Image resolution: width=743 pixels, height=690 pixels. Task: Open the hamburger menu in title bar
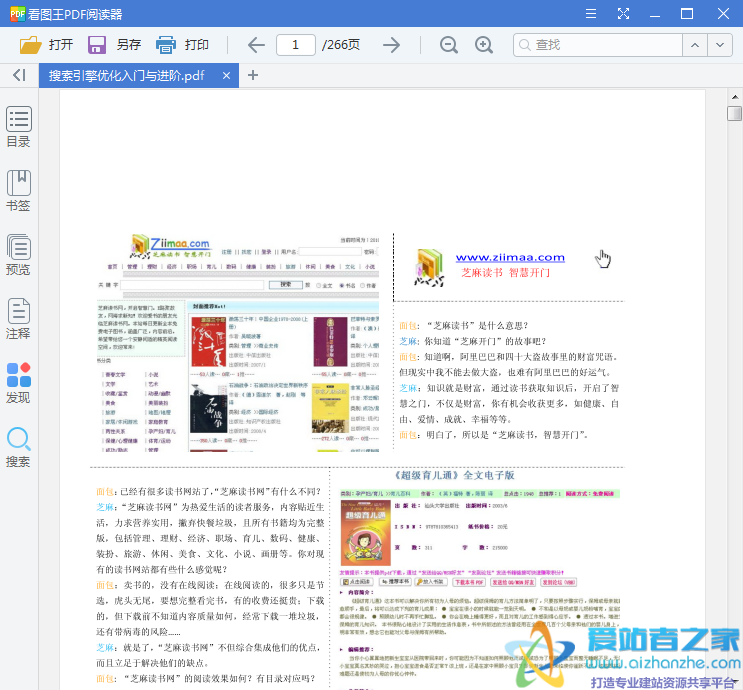coord(590,13)
